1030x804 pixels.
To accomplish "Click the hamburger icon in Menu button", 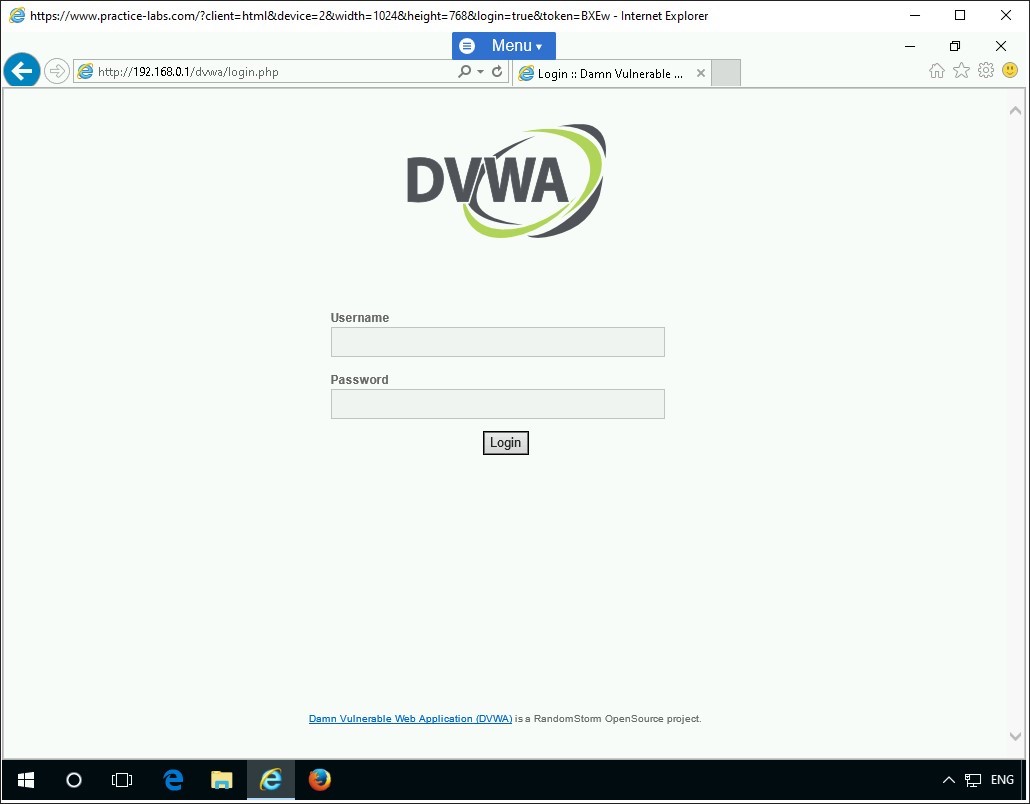I will tap(467, 45).
